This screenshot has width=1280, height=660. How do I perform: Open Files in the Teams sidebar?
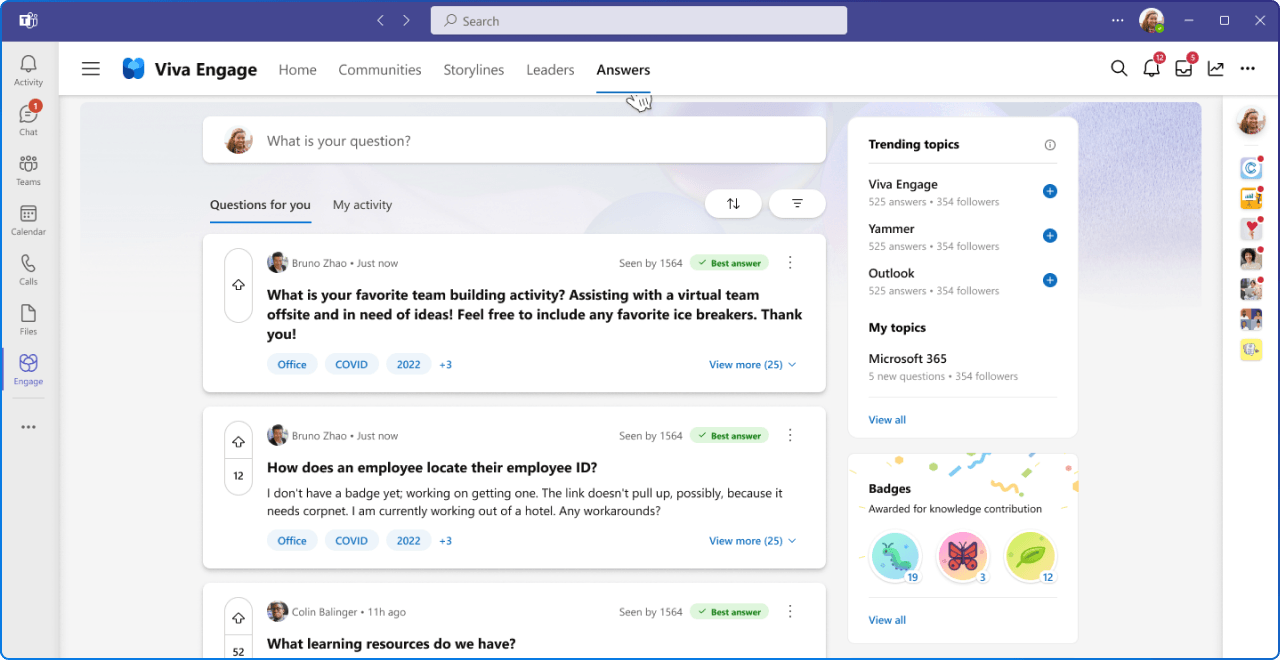tap(28, 318)
